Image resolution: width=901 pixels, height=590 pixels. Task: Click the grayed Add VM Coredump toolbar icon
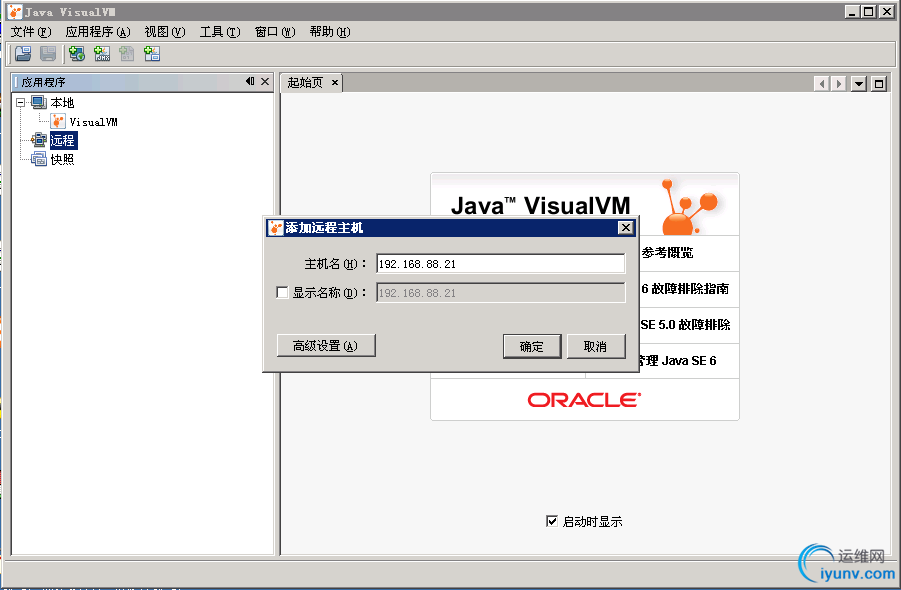[x=126, y=53]
